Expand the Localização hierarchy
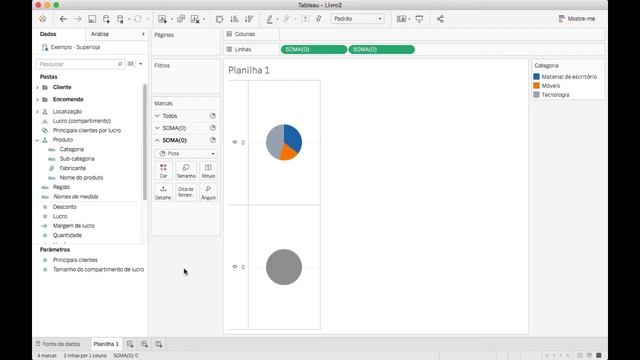This screenshot has width=640, height=360. 38,111
